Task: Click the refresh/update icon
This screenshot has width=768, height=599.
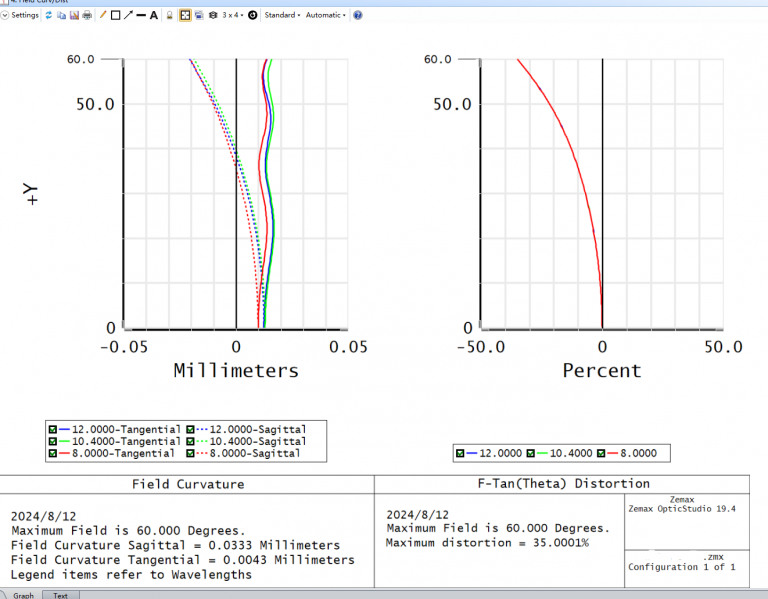Action: [48, 15]
